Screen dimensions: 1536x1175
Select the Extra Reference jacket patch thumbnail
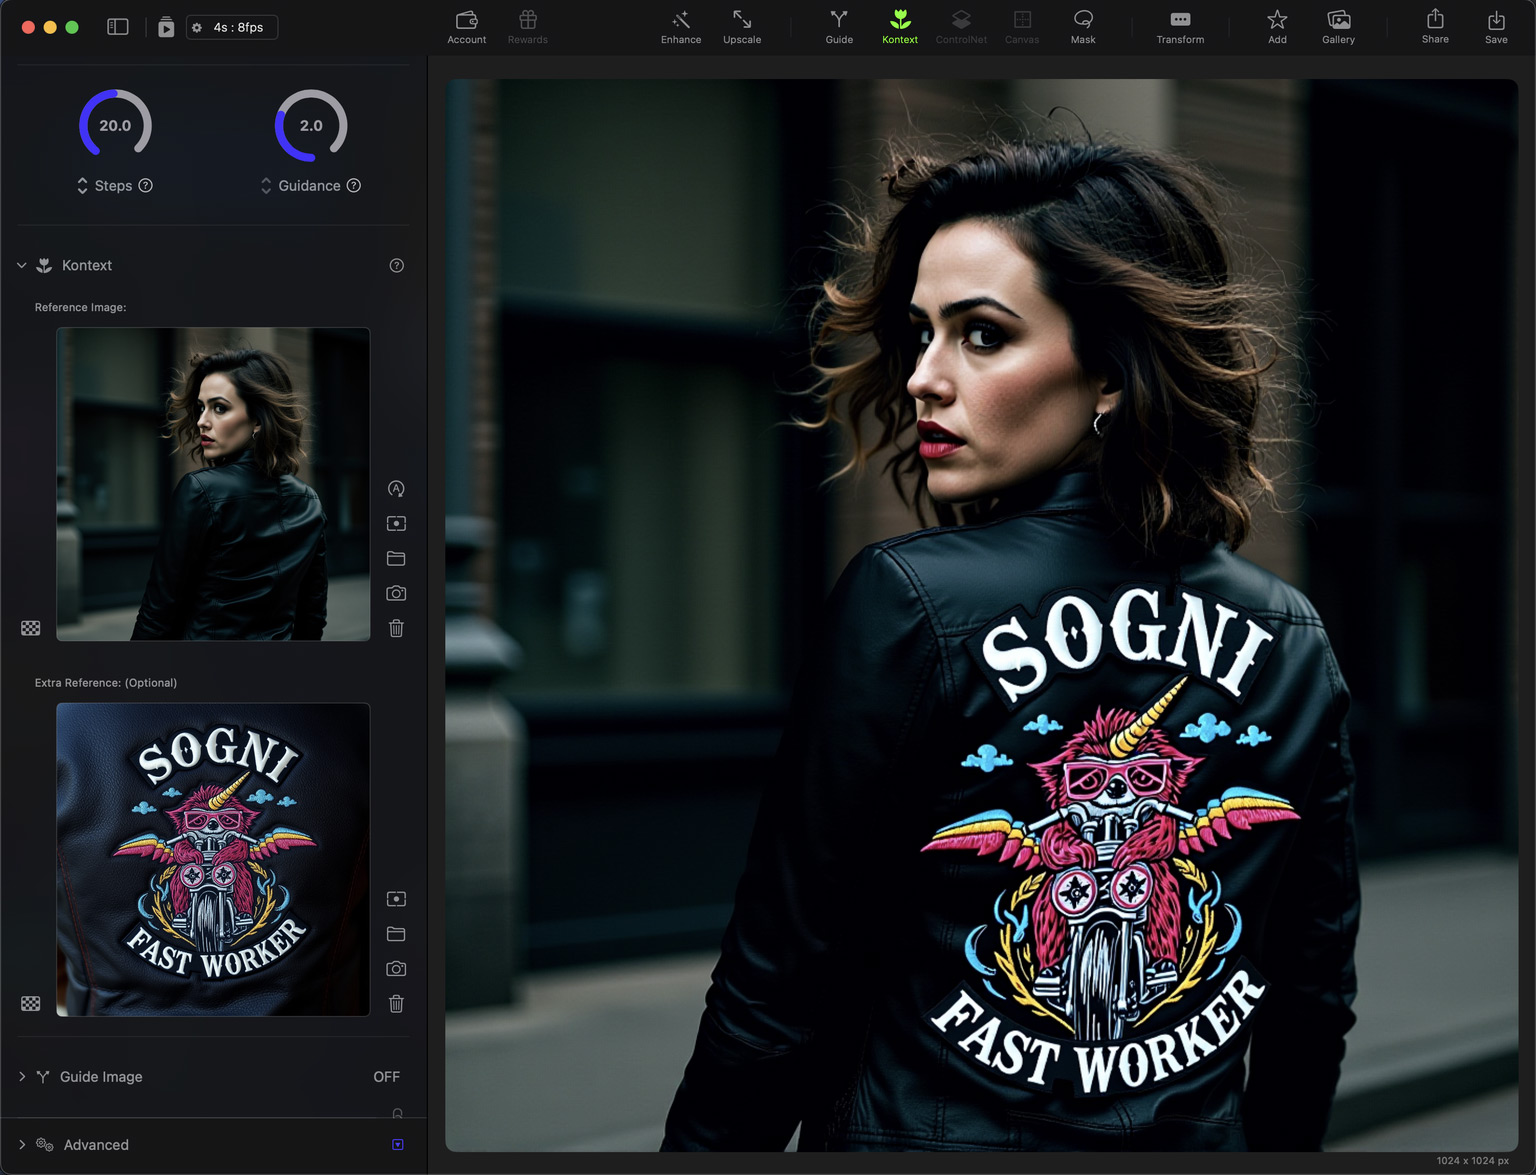[213, 860]
